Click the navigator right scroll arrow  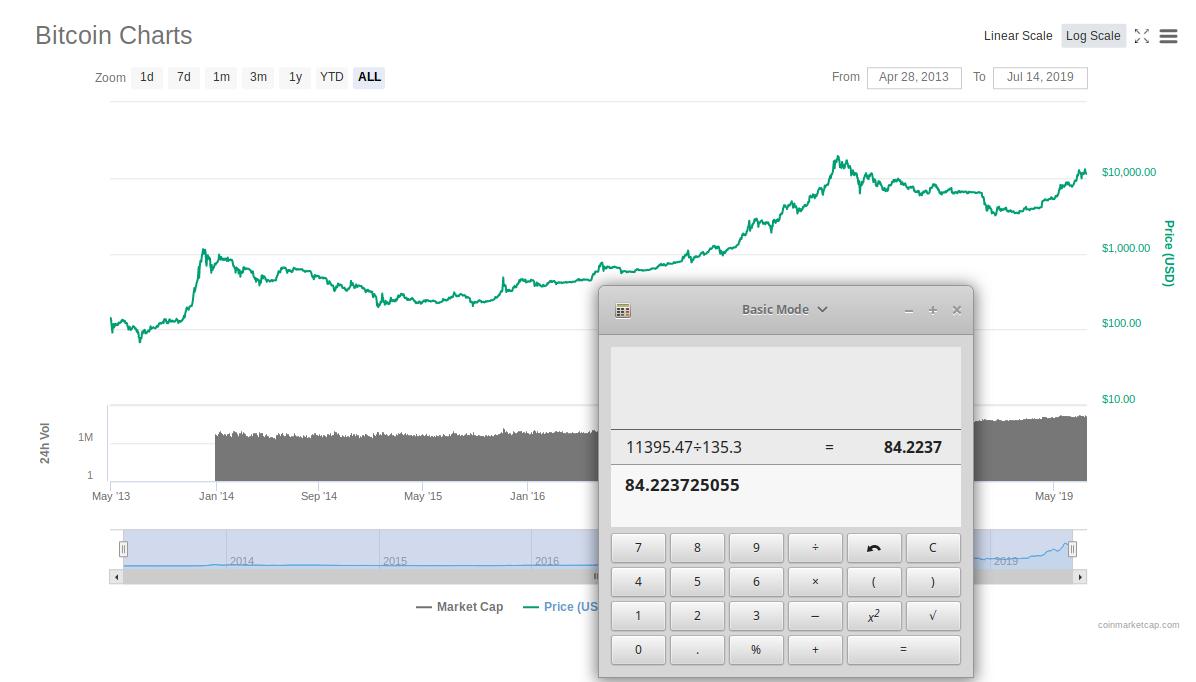point(1080,577)
